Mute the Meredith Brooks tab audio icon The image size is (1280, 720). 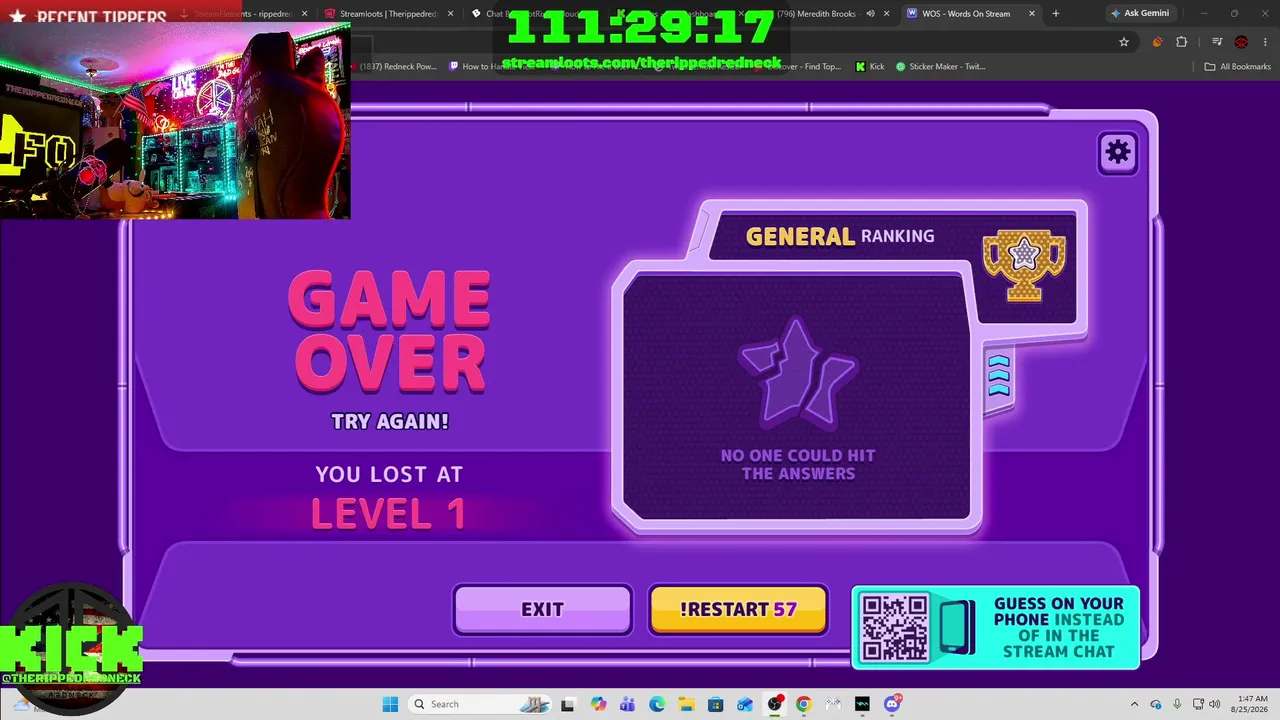pos(870,14)
